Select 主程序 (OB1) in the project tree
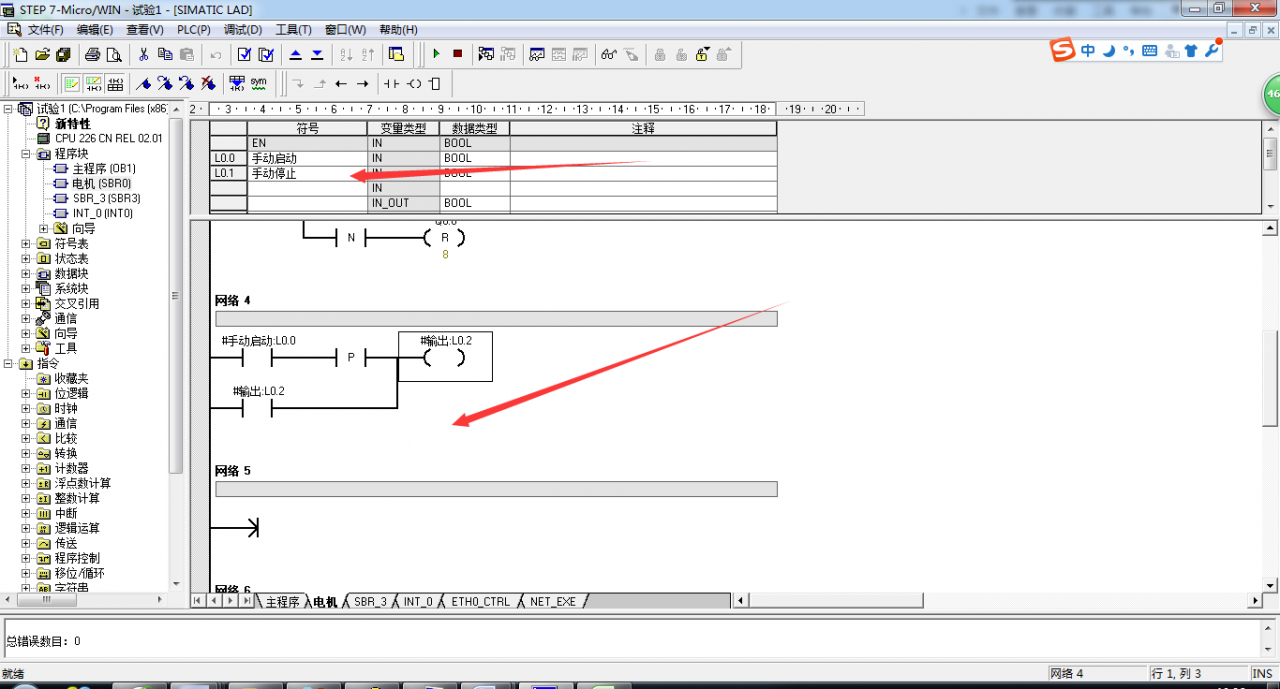Viewport: 1280px width, 689px height. (x=104, y=169)
